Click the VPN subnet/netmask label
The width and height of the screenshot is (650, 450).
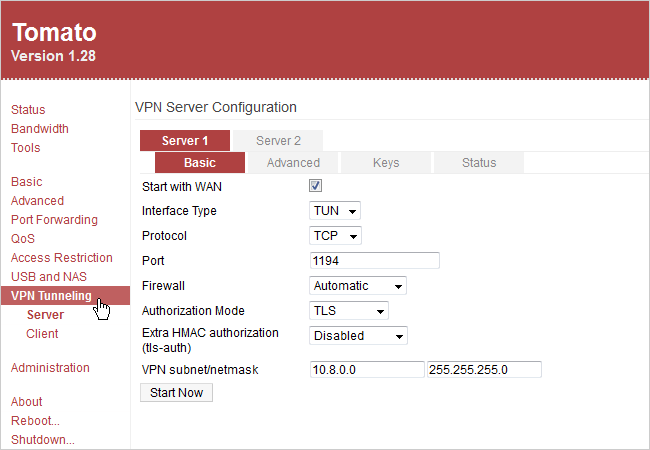tap(200, 370)
